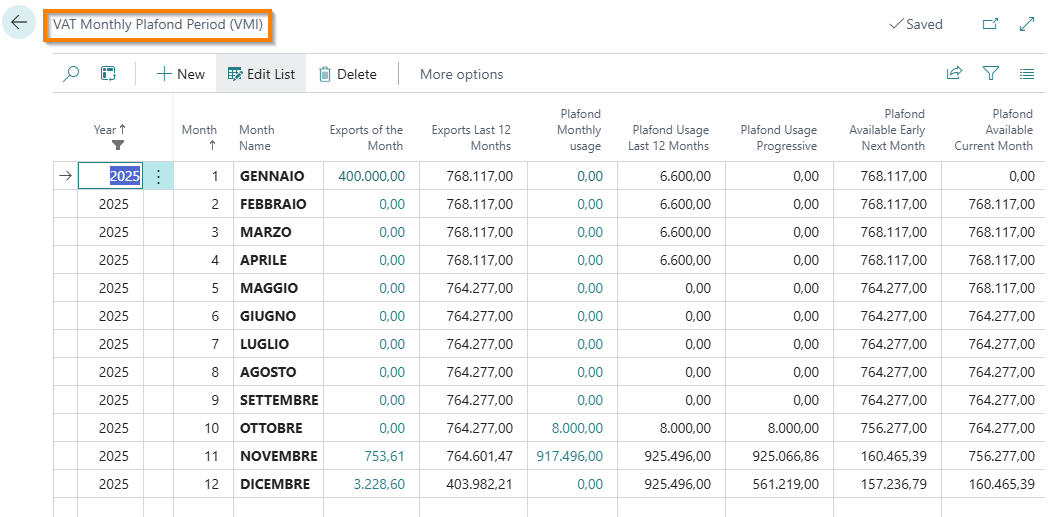This screenshot has width=1049, height=517.
Task: Toggle the filter pane funnel icon
Action: point(990,74)
